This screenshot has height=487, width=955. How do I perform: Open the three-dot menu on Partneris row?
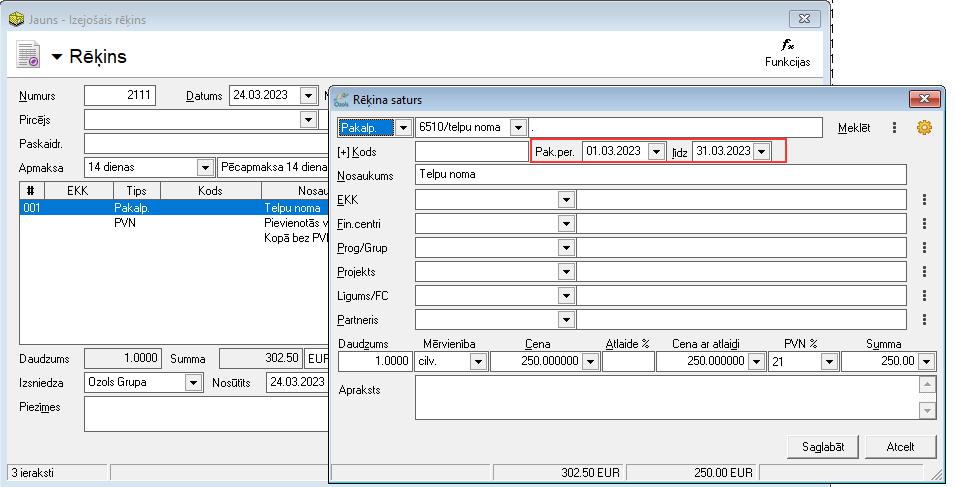pos(925,319)
